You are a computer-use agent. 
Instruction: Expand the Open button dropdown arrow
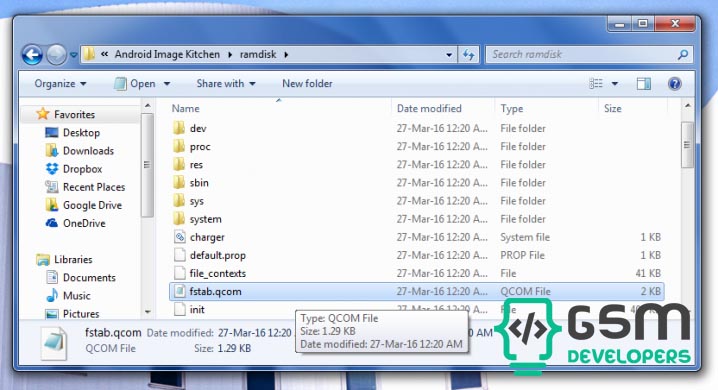[x=167, y=84]
